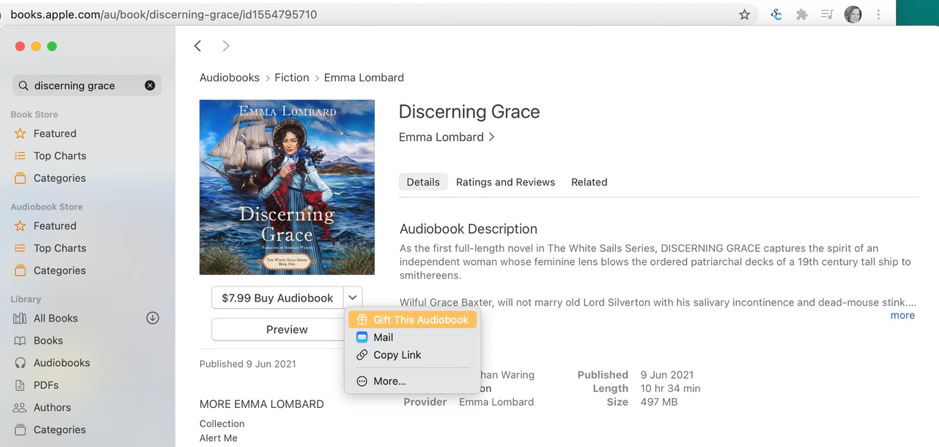Open Featured in Book Store
Image resolution: width=939 pixels, height=447 pixels.
click(x=54, y=134)
